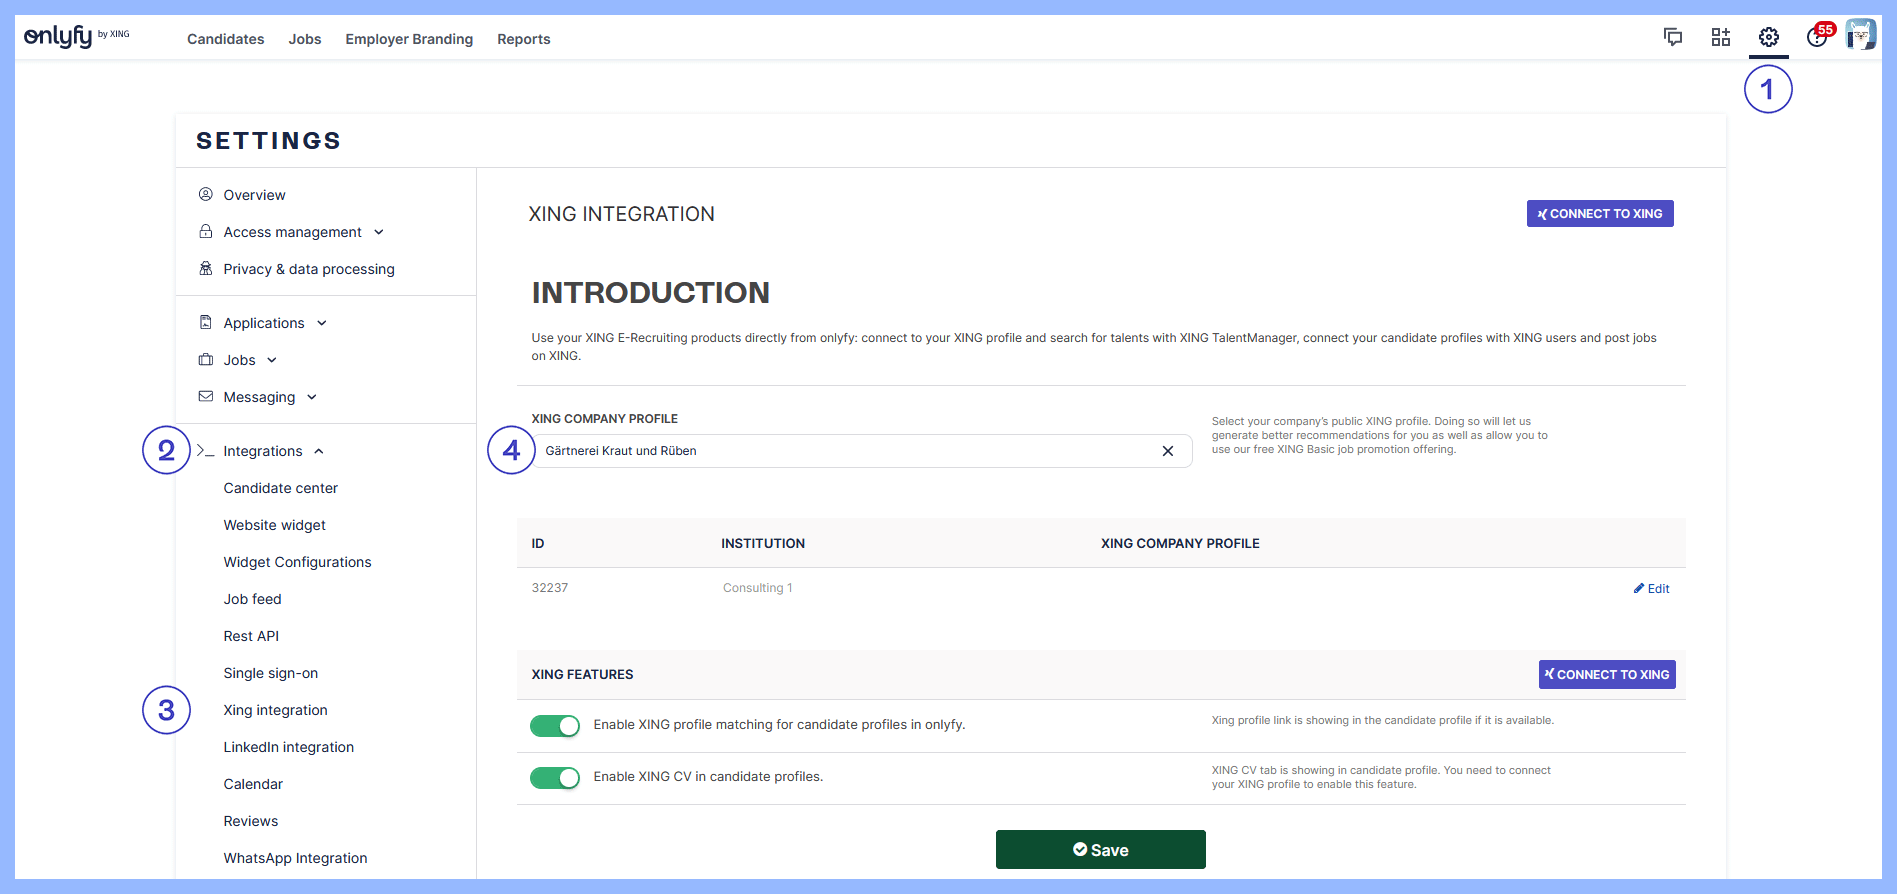
Task: Select the Consulting 1 institution cell
Action: [x=758, y=588]
